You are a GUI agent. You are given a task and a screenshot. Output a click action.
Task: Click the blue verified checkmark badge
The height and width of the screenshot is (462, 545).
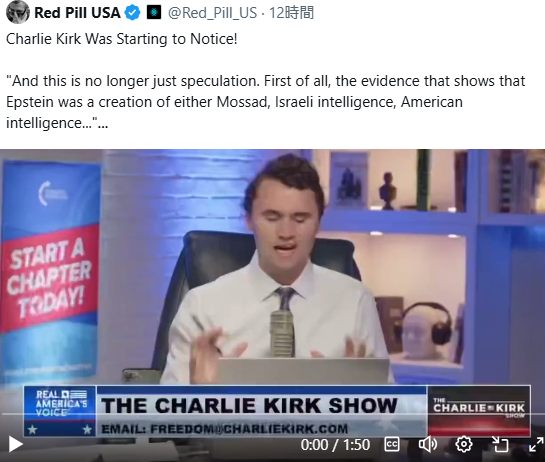point(132,13)
